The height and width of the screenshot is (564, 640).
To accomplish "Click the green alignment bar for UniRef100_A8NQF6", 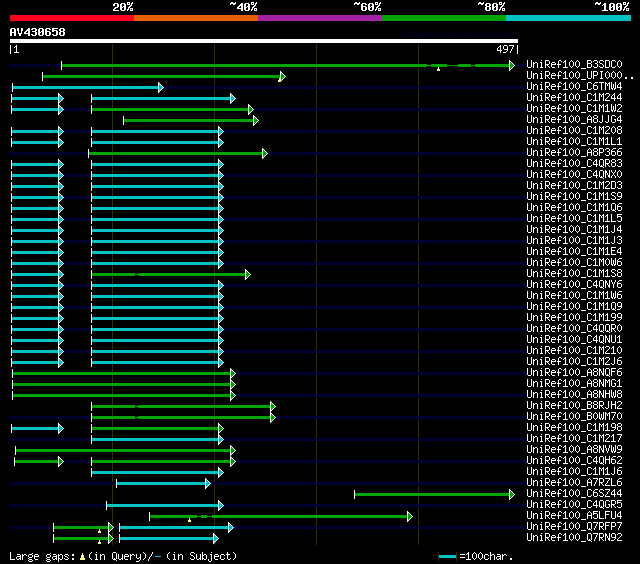I will [120, 373].
